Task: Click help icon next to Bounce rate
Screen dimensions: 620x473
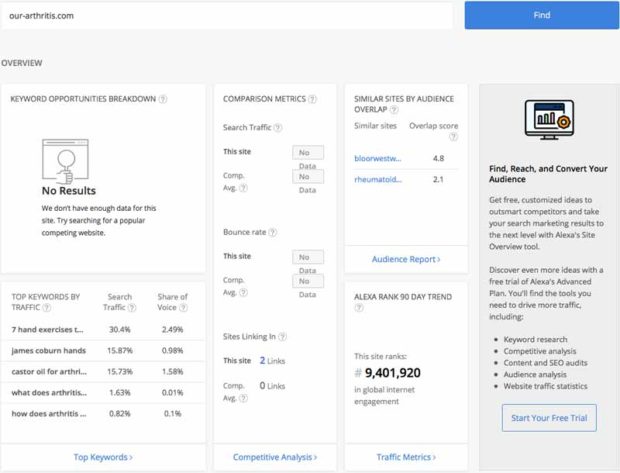Action: click(x=272, y=232)
